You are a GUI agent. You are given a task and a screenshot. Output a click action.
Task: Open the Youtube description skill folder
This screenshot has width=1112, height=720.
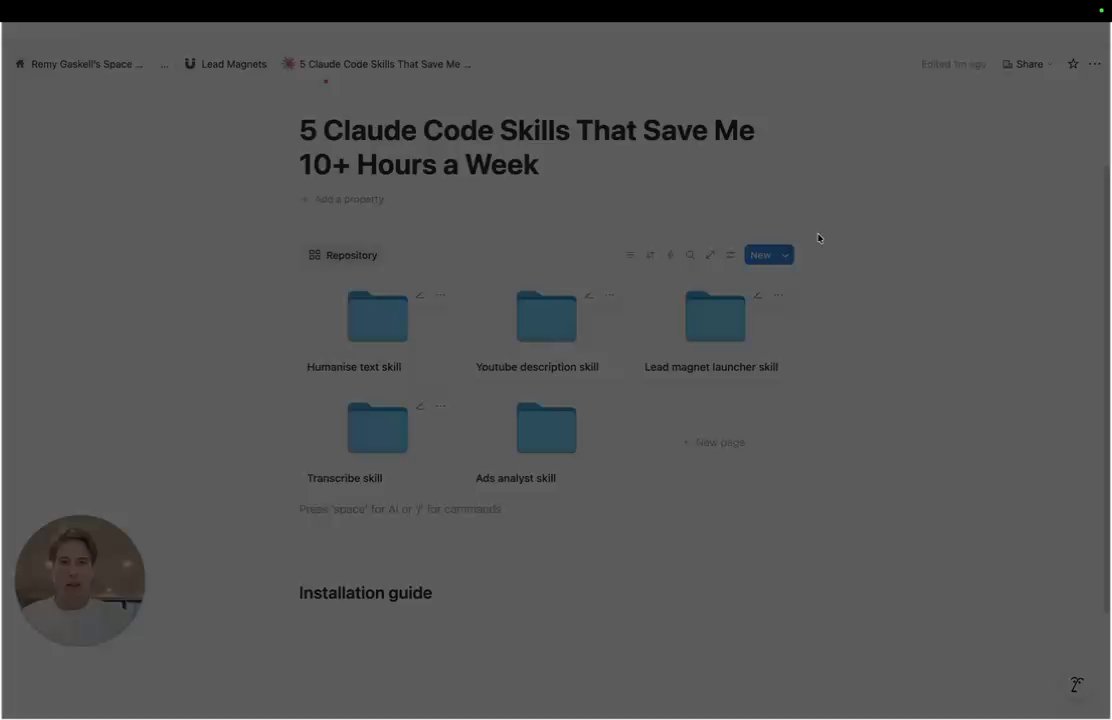coord(546,316)
